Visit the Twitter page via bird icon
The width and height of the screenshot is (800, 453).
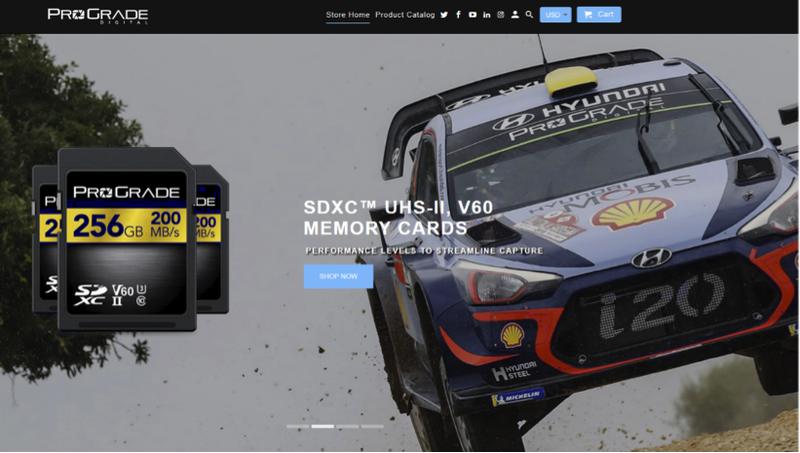(x=444, y=15)
